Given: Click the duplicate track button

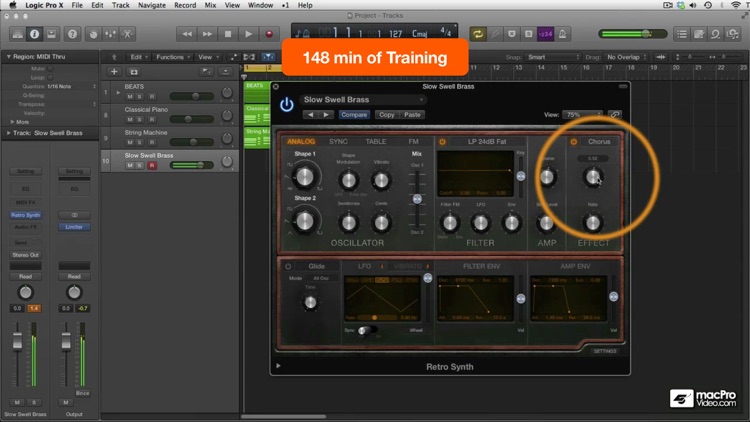Looking at the screenshot, I should (134, 72).
